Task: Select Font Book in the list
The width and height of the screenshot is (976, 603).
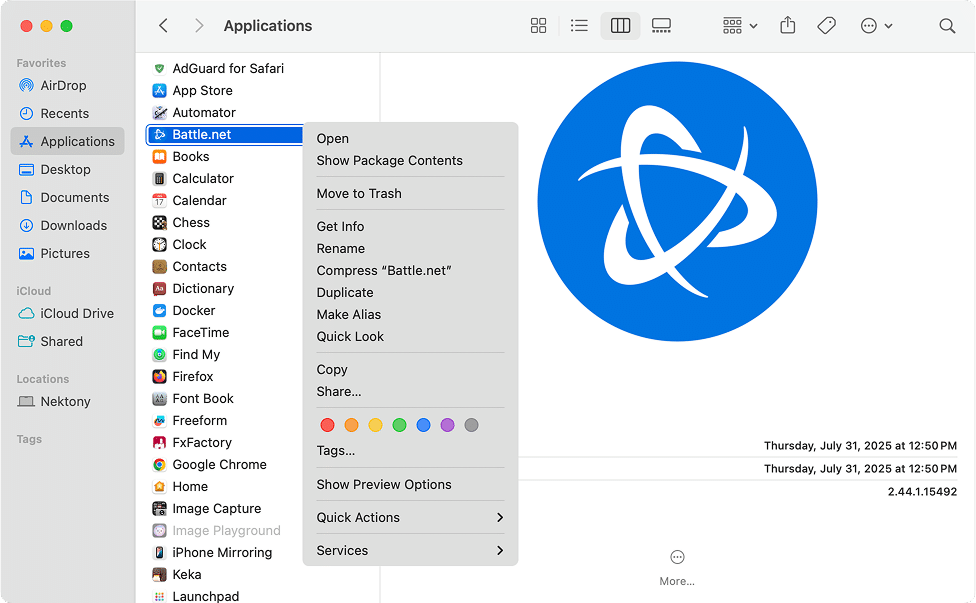Action: coord(193,398)
